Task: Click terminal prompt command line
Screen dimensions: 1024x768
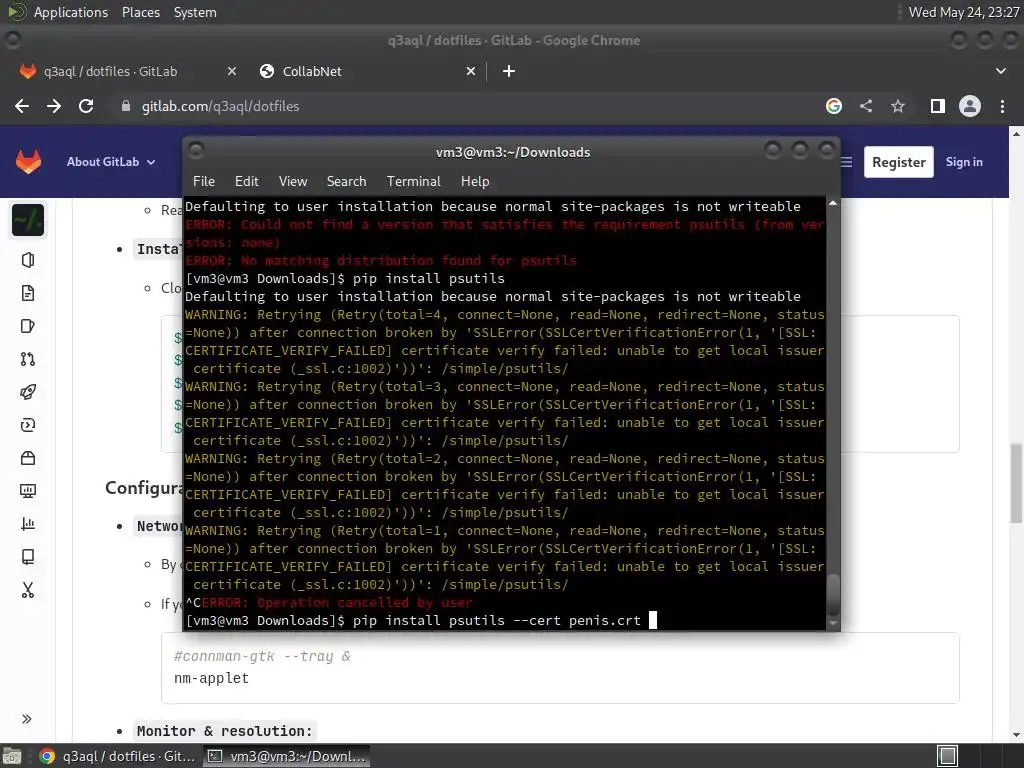Action: [414, 620]
